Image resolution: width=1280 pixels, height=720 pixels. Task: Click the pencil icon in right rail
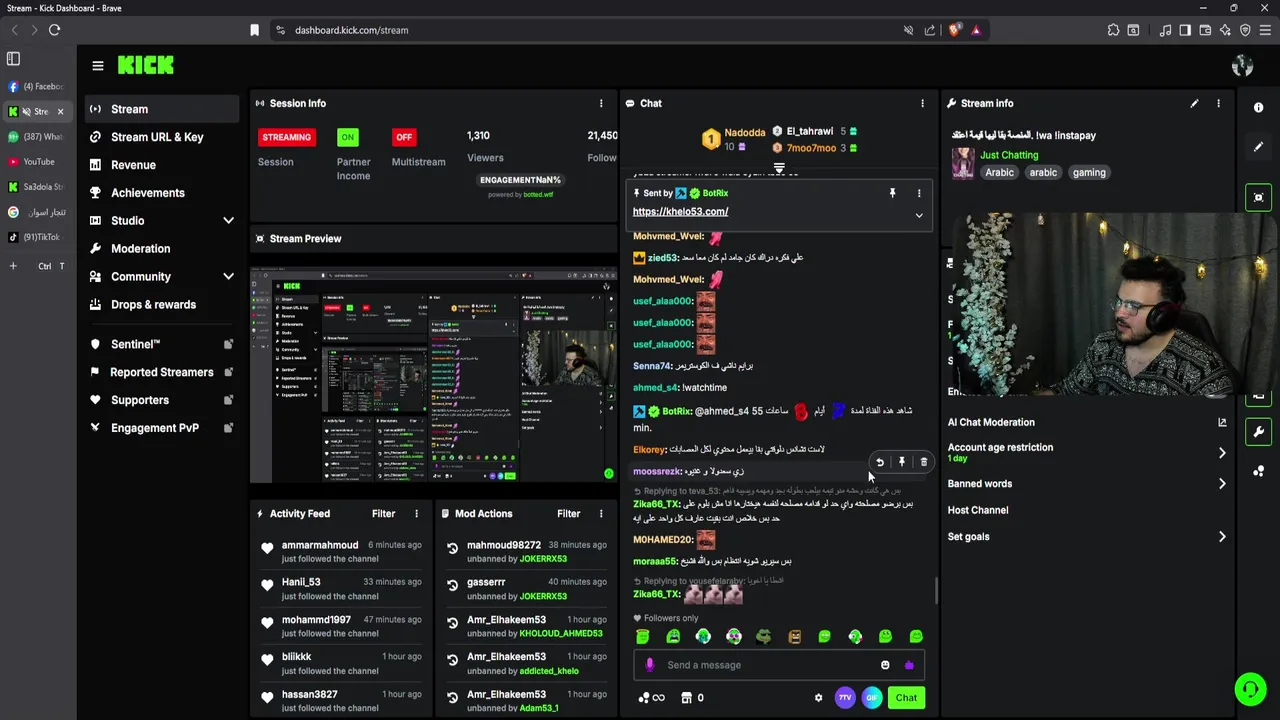click(1259, 147)
